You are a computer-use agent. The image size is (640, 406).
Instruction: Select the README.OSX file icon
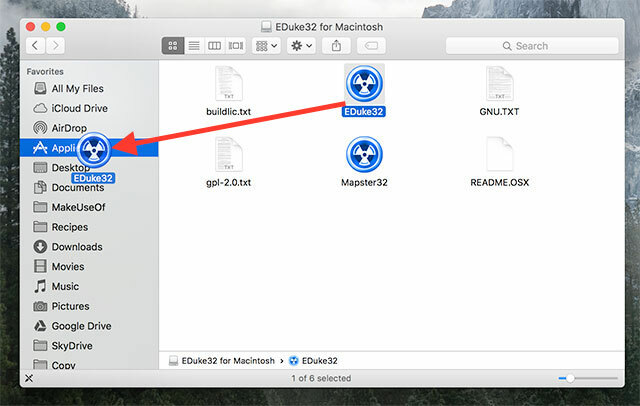pos(500,154)
